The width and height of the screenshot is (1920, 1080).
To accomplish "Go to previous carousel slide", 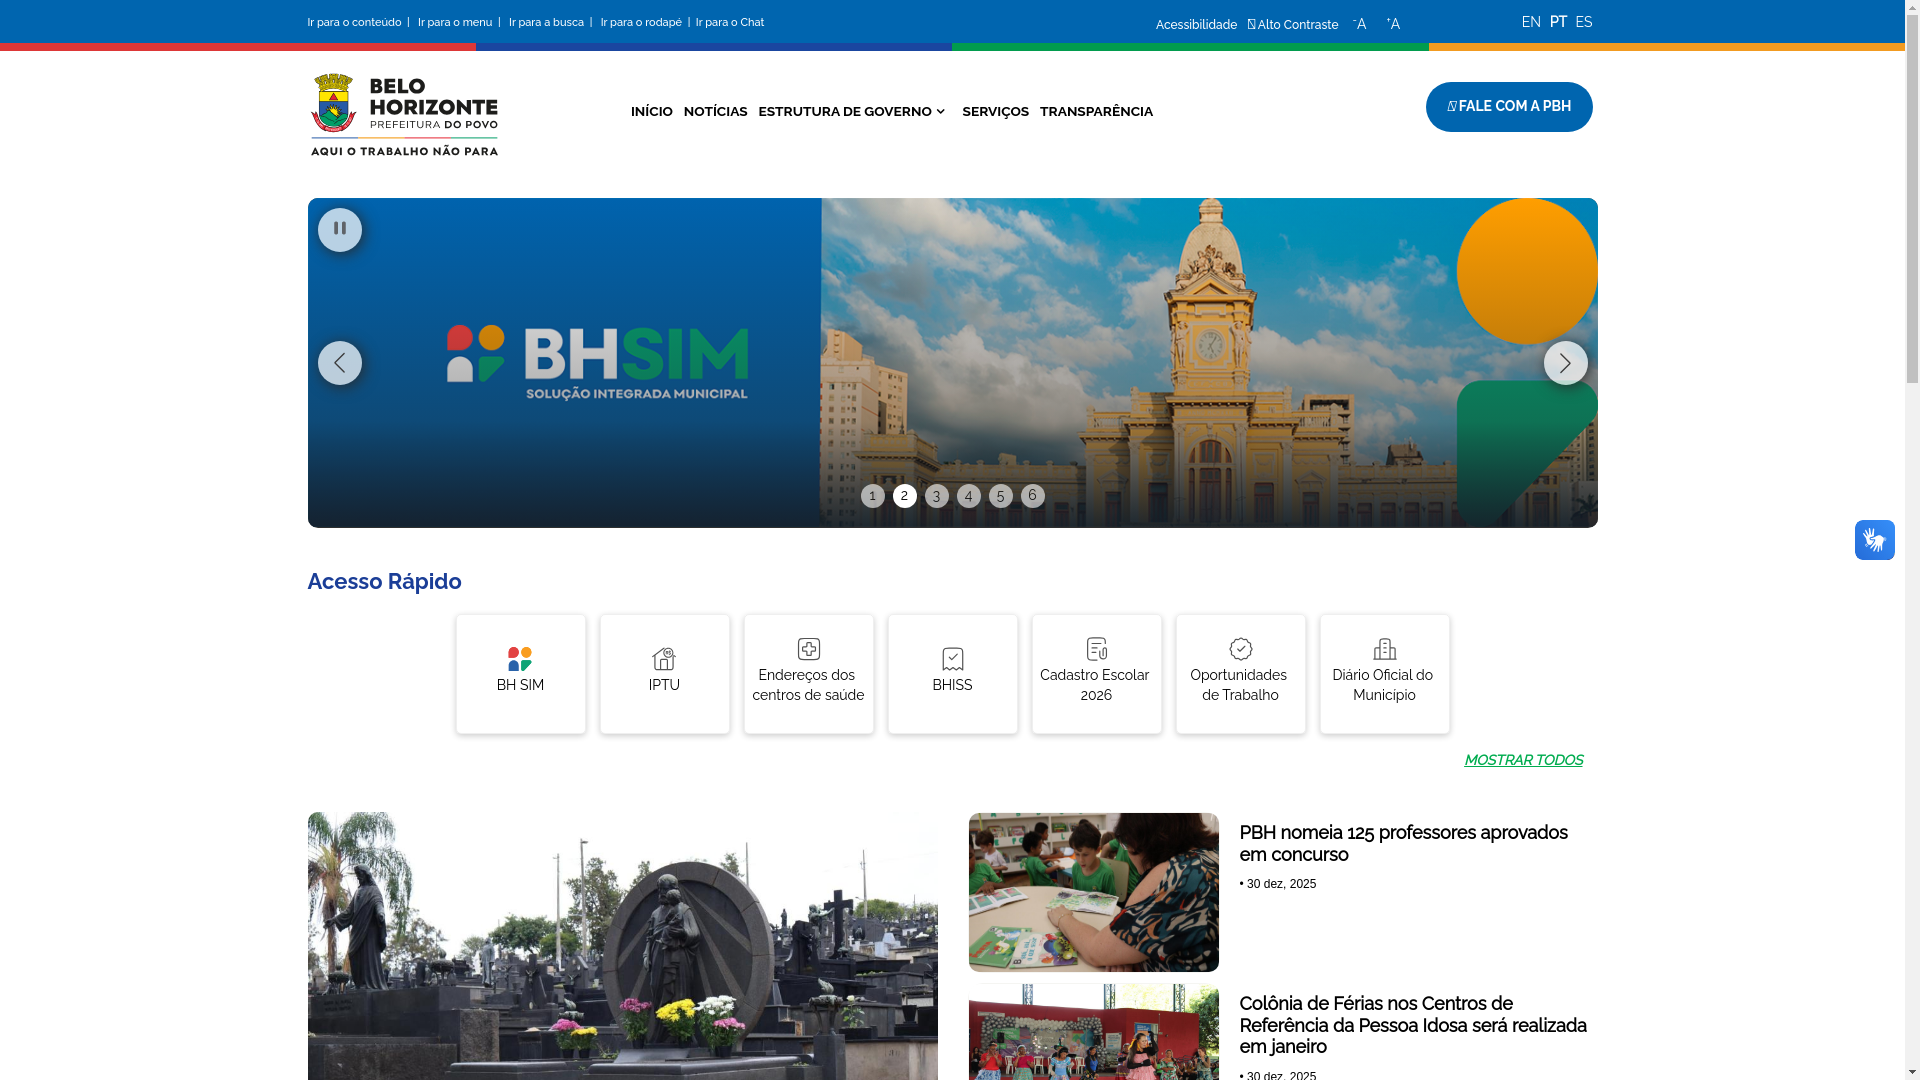I will [340, 363].
